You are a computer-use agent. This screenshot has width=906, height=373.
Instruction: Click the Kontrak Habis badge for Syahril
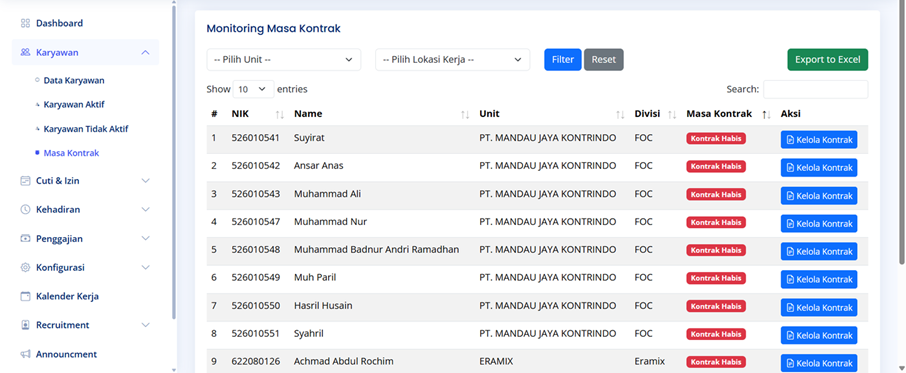pyautogui.click(x=716, y=334)
